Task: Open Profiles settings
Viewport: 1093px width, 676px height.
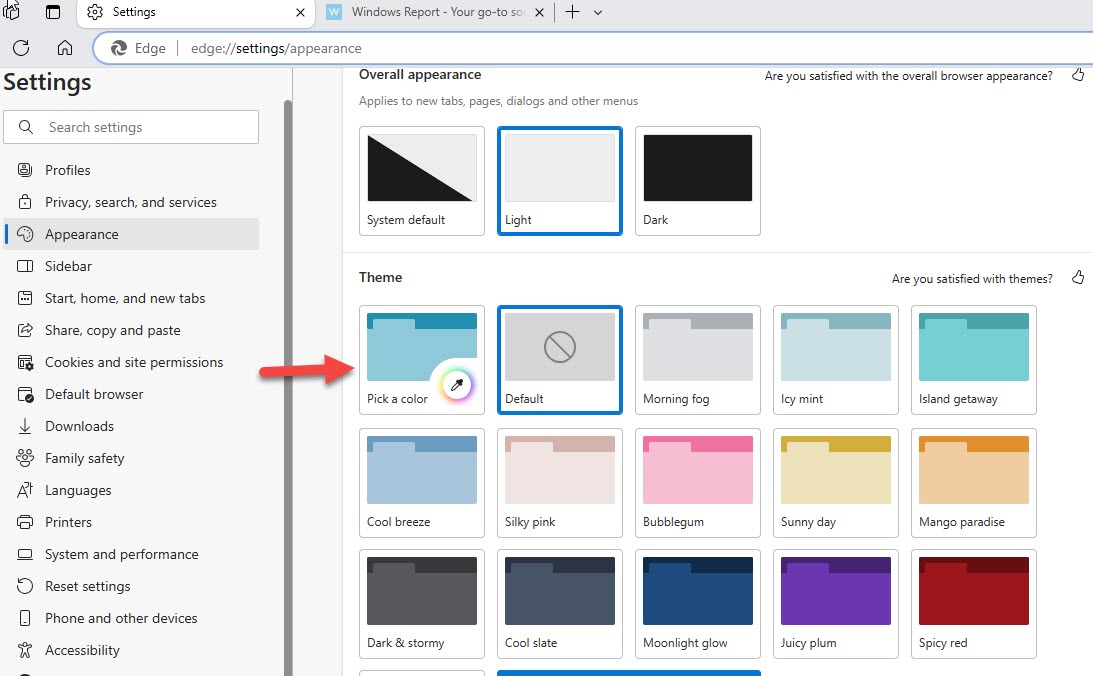Action: [x=131, y=170]
